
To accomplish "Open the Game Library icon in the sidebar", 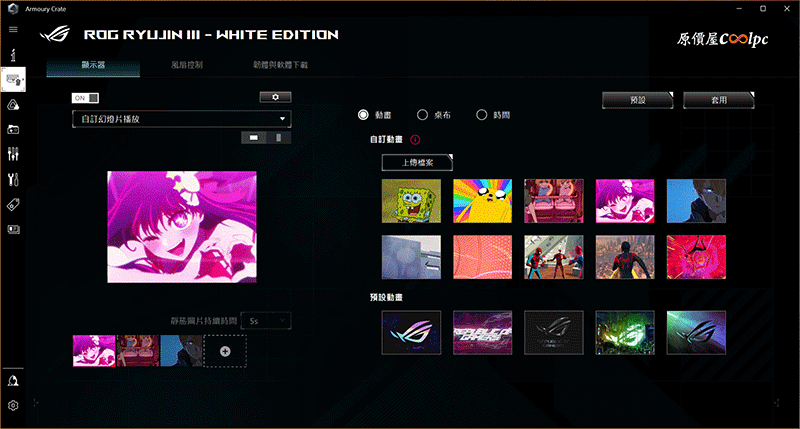I will [x=13, y=130].
